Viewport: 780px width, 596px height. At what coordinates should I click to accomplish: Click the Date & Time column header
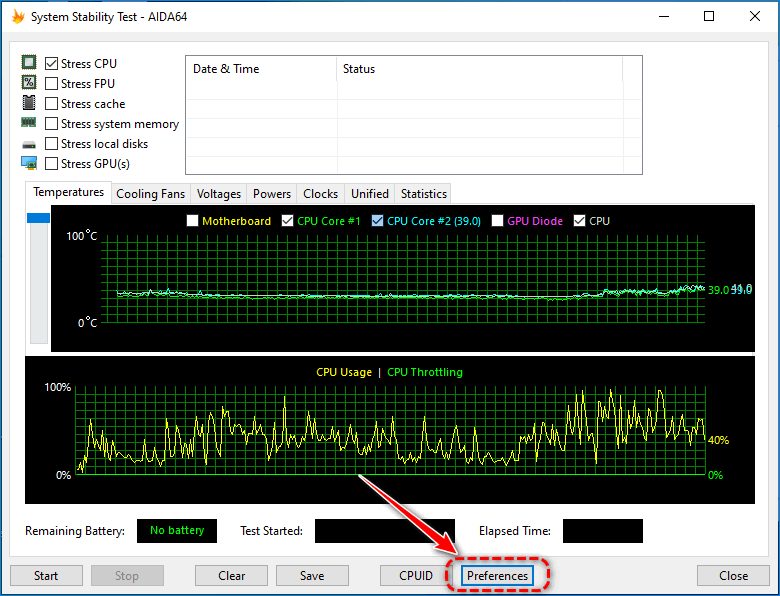[262, 69]
